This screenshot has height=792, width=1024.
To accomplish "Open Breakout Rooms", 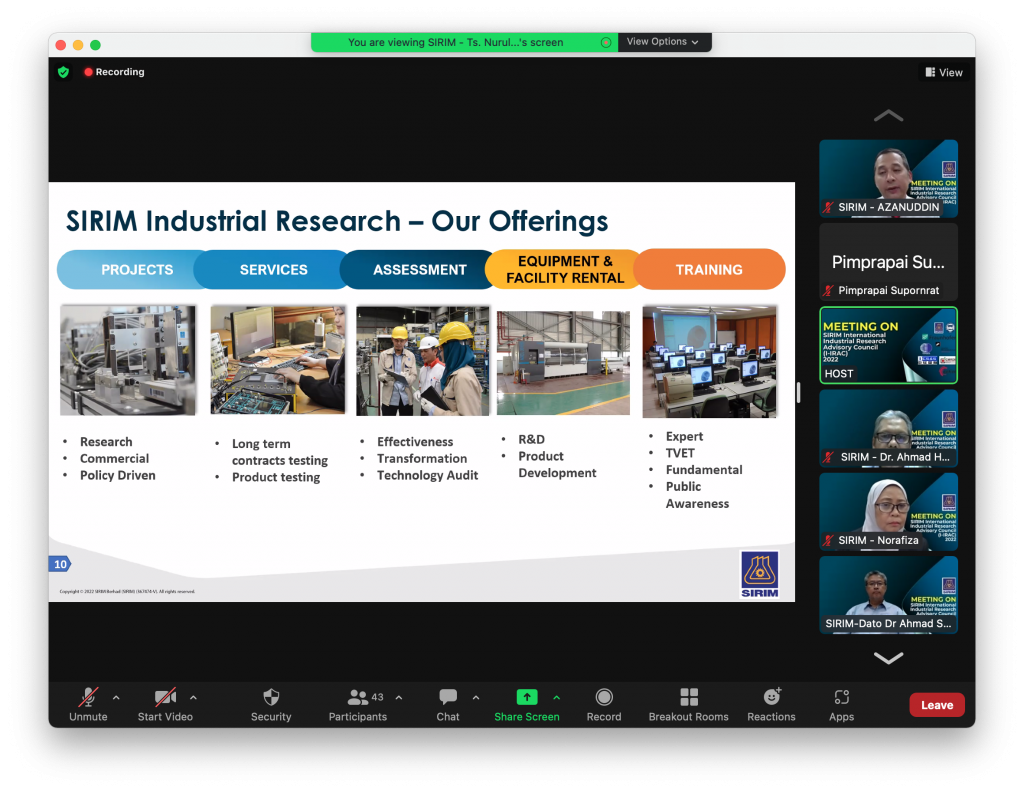I will click(x=688, y=705).
